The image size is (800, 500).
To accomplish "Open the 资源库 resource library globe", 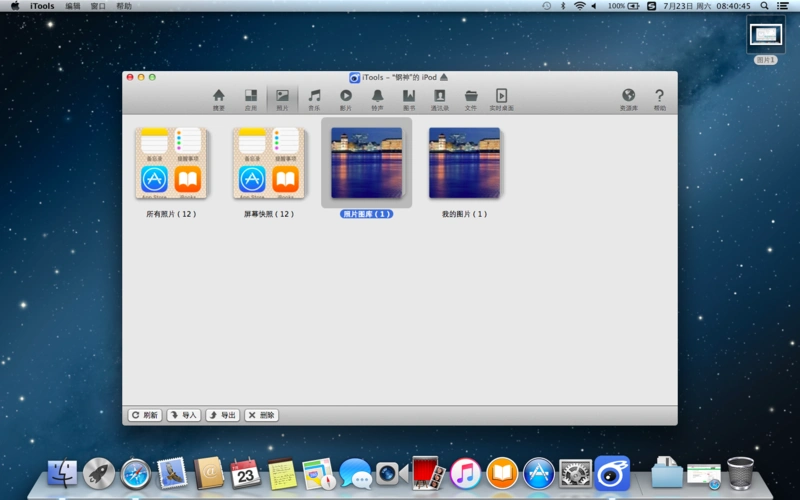I will tap(628, 98).
